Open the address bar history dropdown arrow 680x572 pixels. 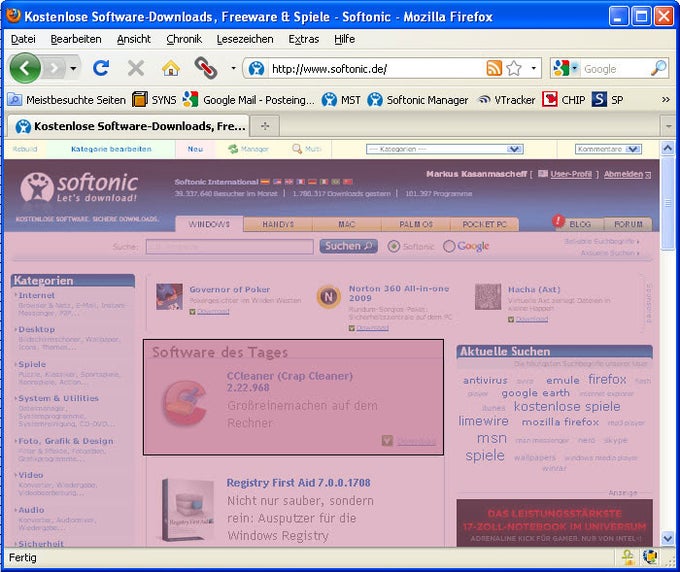[533, 68]
